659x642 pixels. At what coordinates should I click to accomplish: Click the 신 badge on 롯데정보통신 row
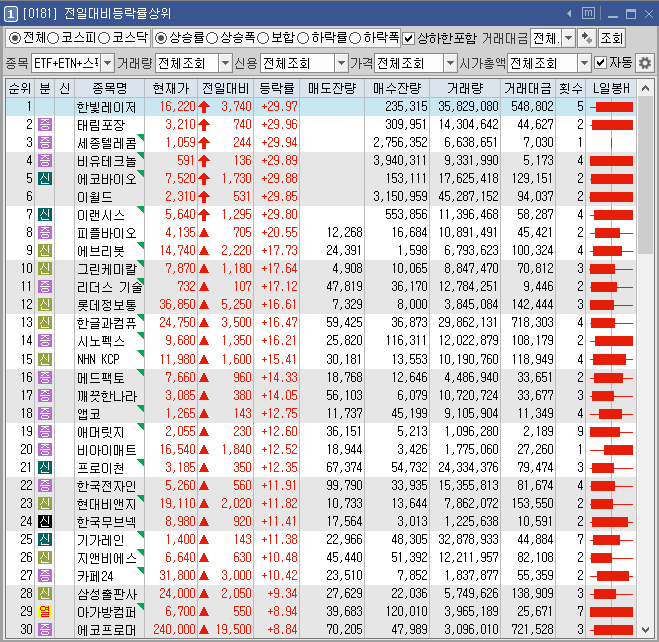(x=45, y=305)
